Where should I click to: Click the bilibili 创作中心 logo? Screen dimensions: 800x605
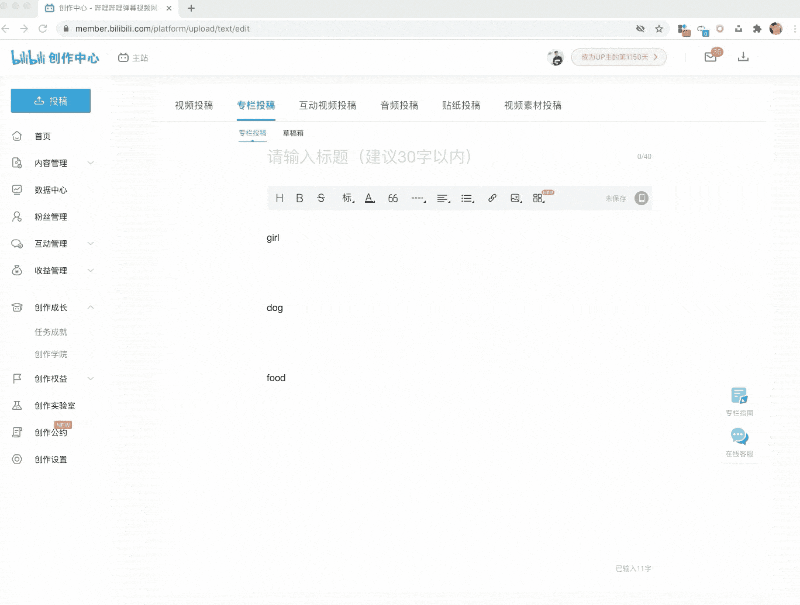[55, 58]
